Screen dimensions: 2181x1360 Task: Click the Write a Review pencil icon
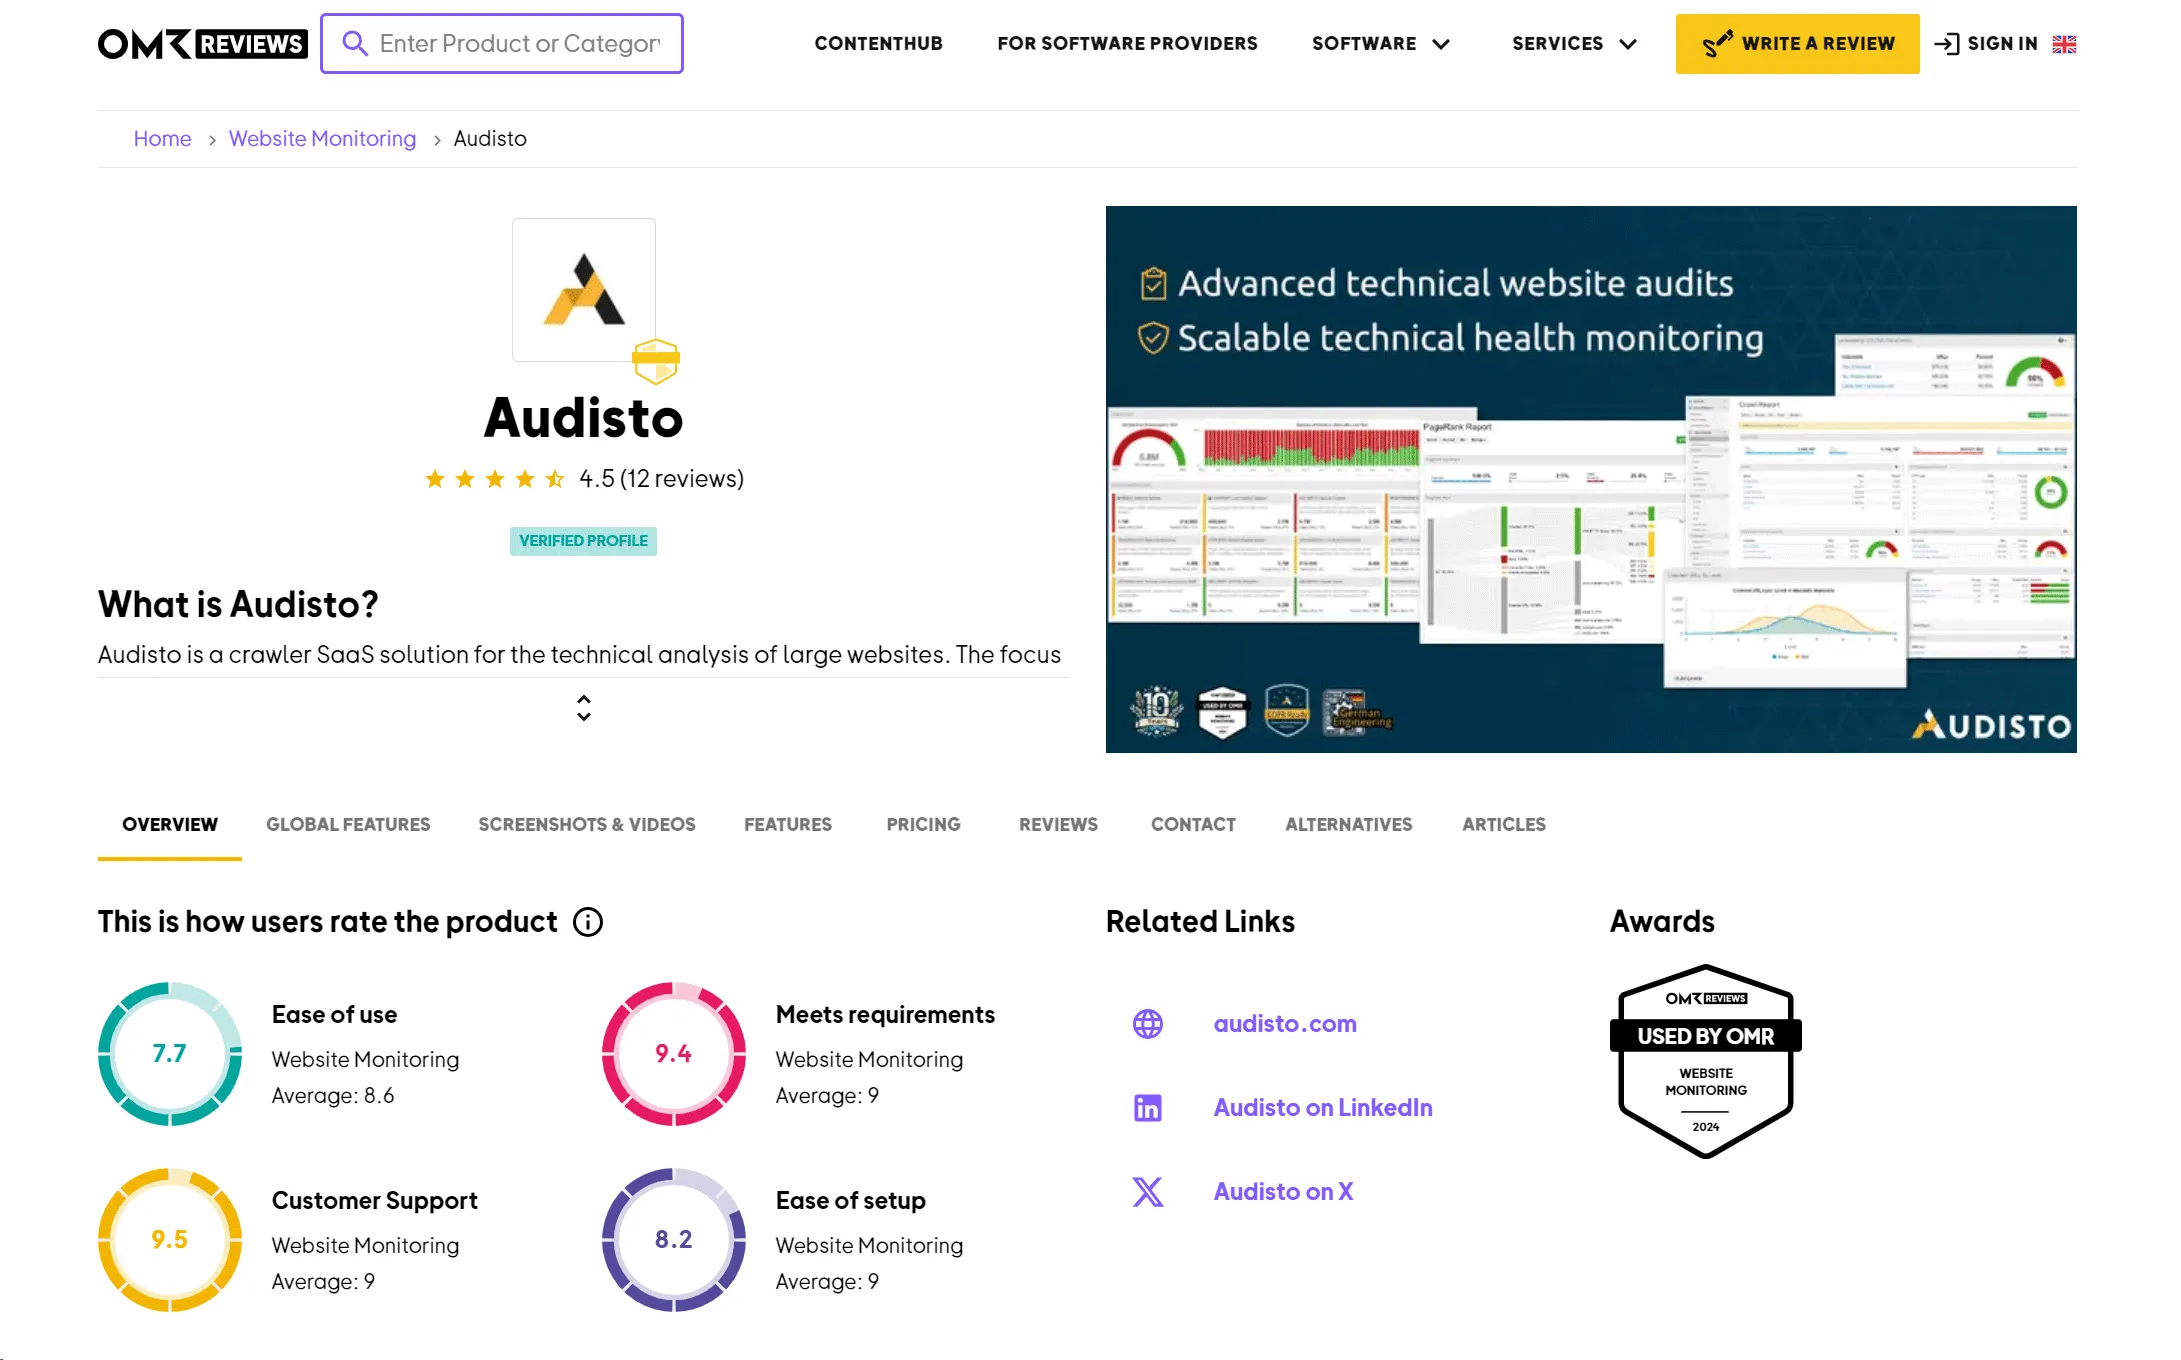pyautogui.click(x=1717, y=42)
